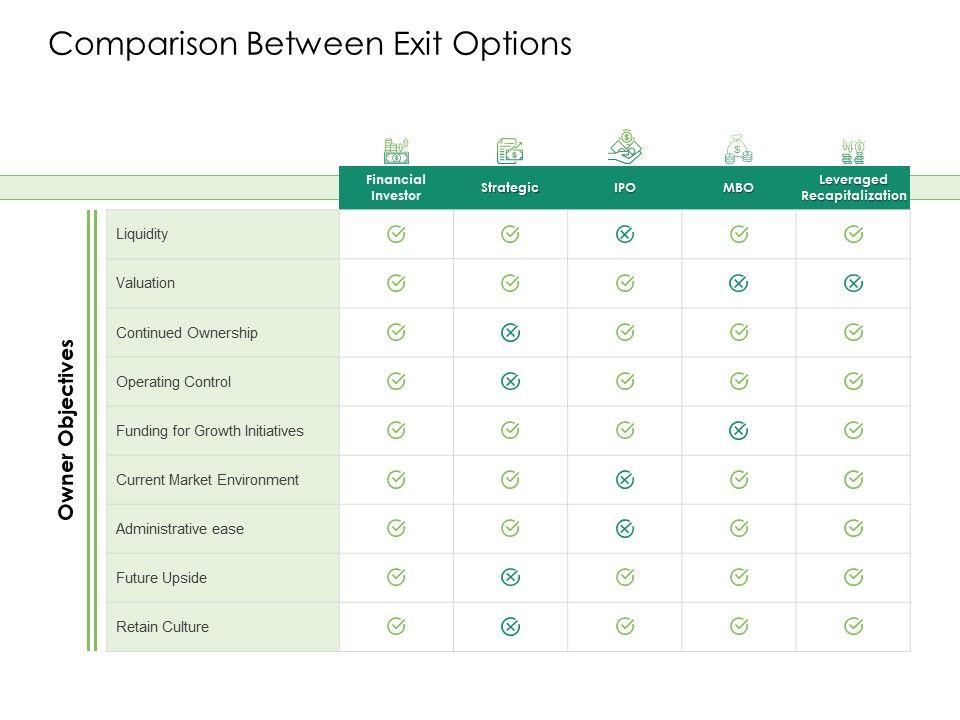
Task: Select the Strategic column header
Action: (x=510, y=187)
